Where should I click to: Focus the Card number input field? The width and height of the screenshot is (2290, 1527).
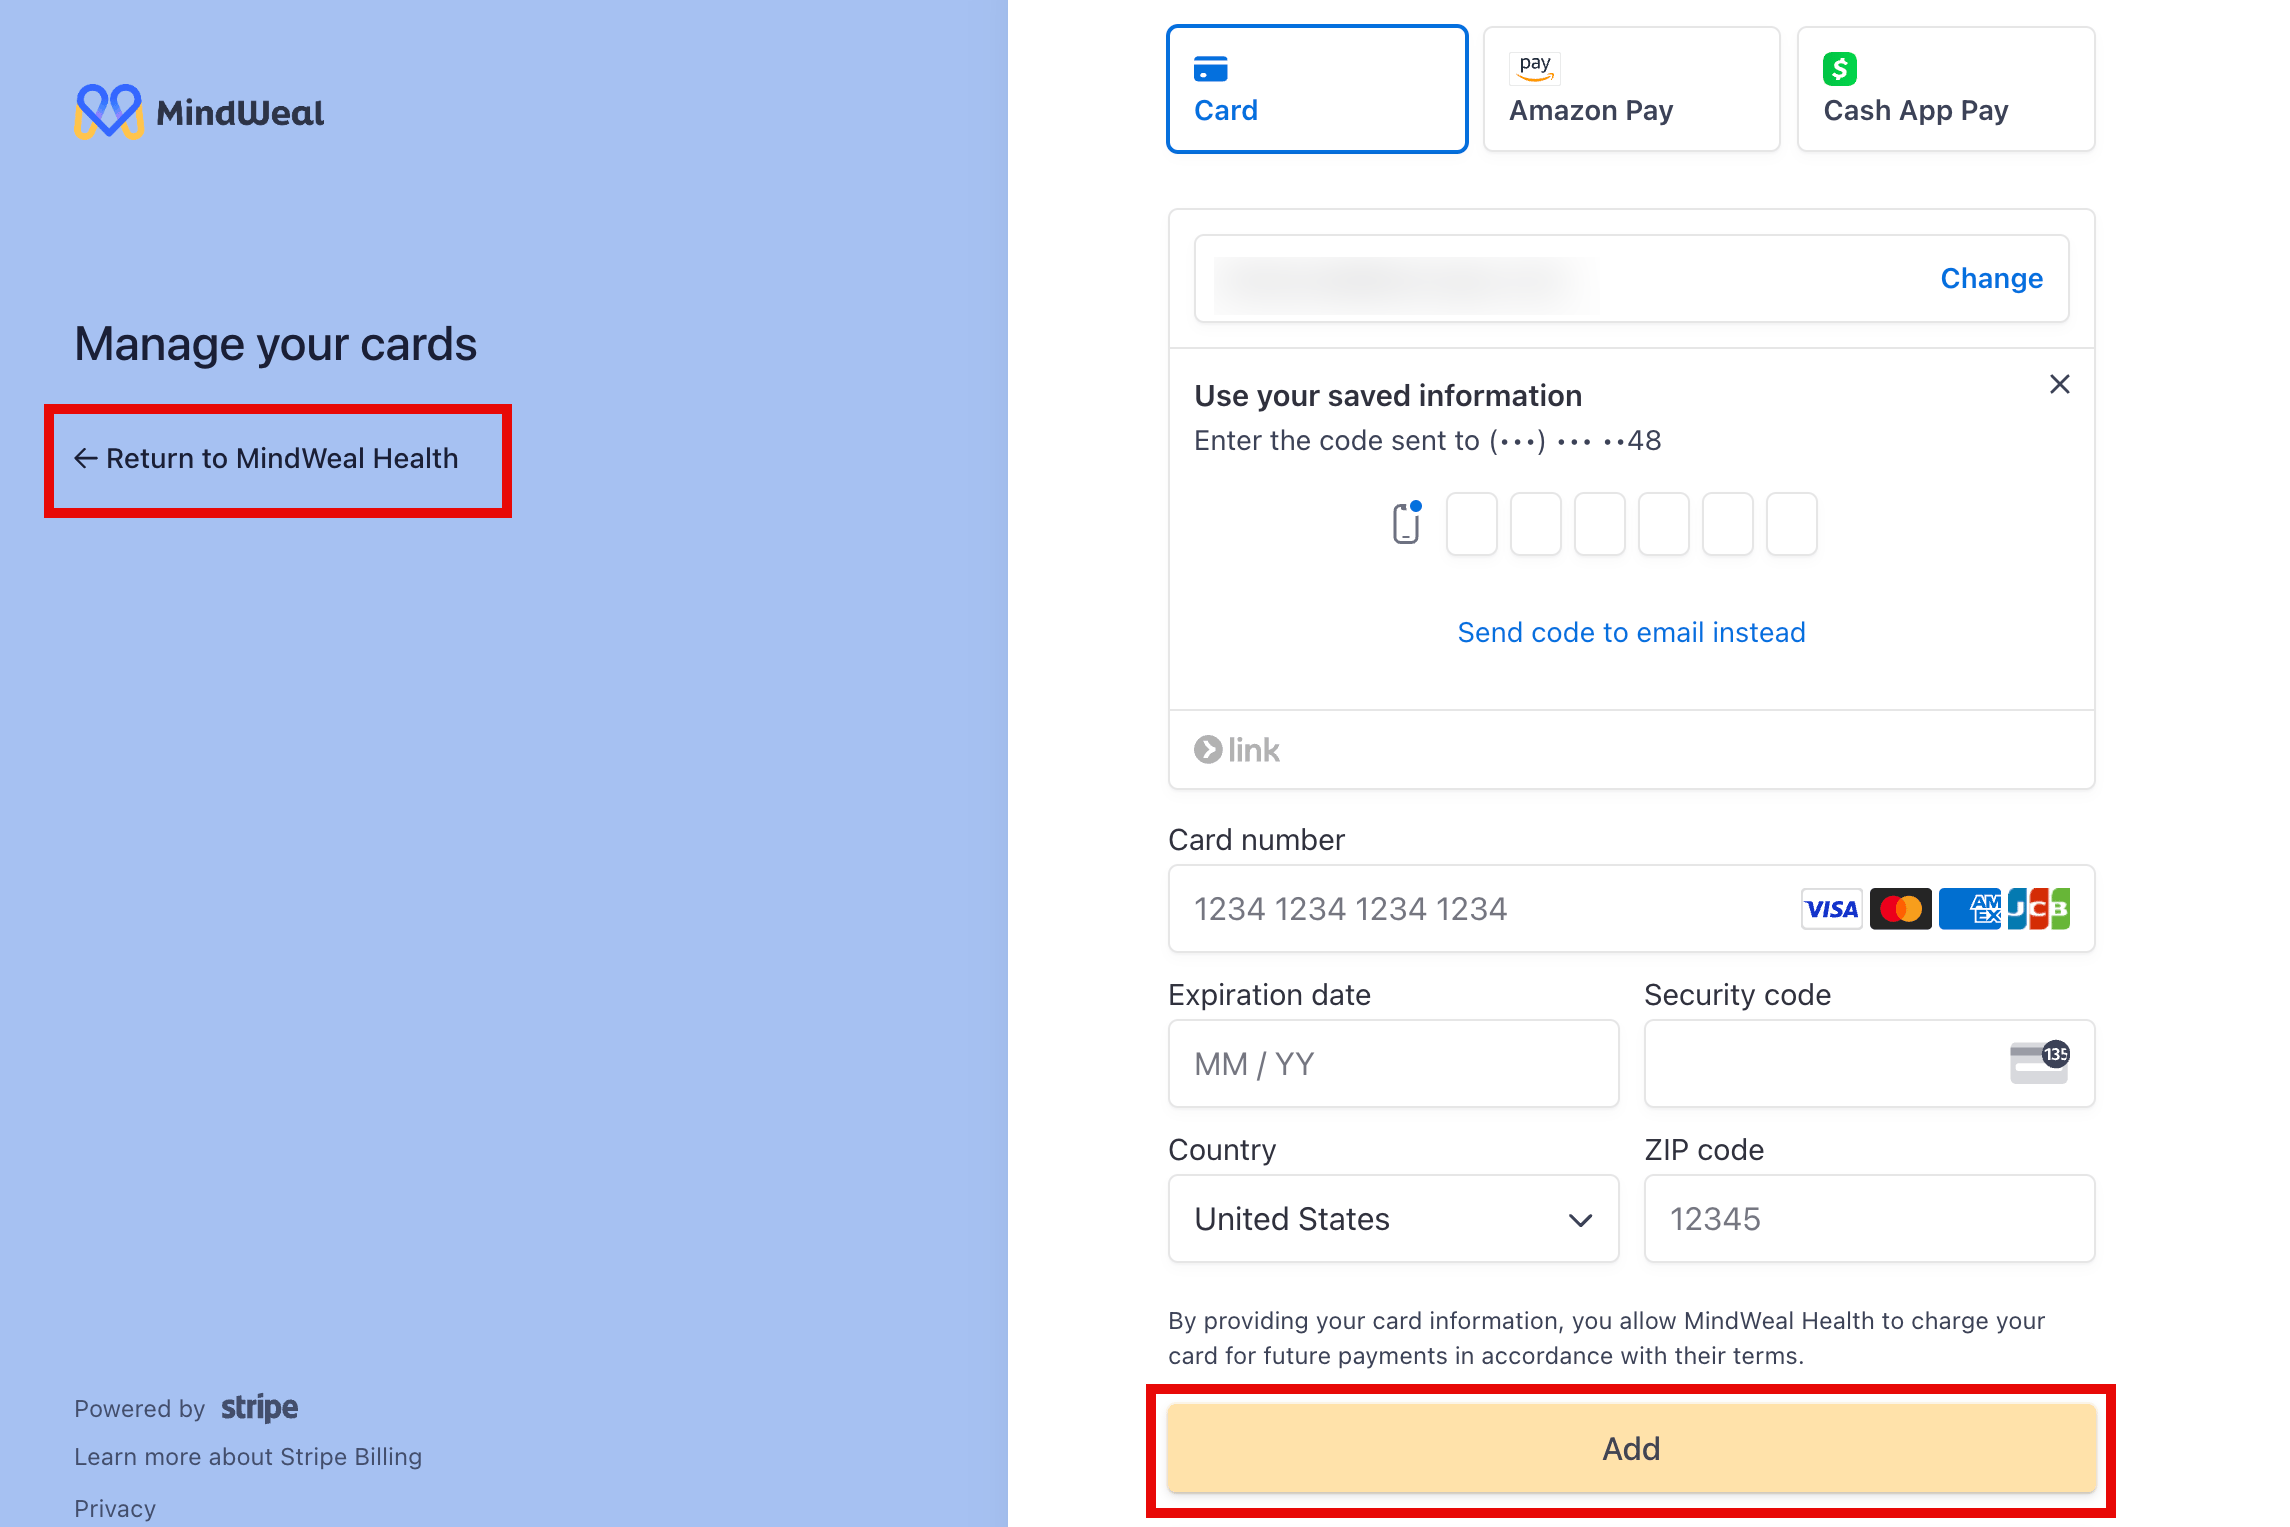[1480, 909]
